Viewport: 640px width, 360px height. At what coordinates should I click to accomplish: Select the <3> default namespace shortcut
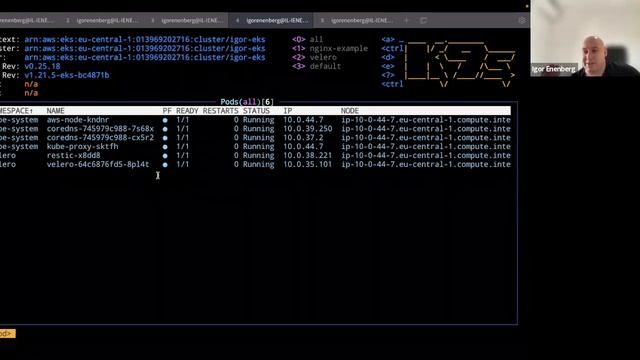316,67
